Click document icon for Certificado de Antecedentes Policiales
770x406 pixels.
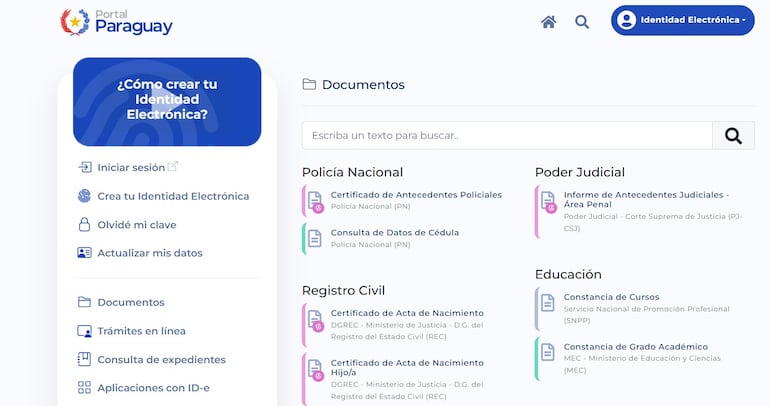315,202
